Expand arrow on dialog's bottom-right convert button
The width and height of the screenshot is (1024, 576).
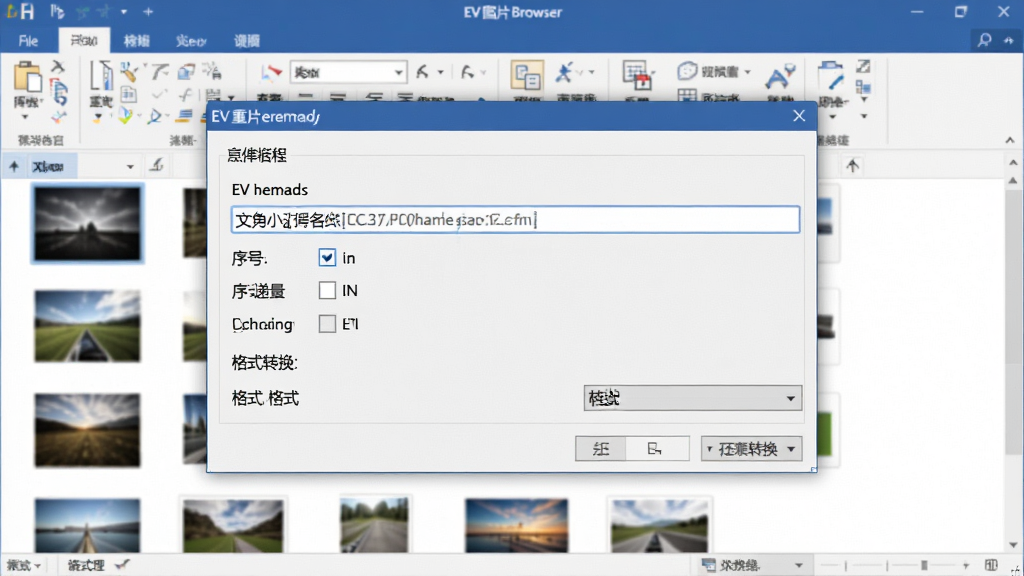pos(791,449)
